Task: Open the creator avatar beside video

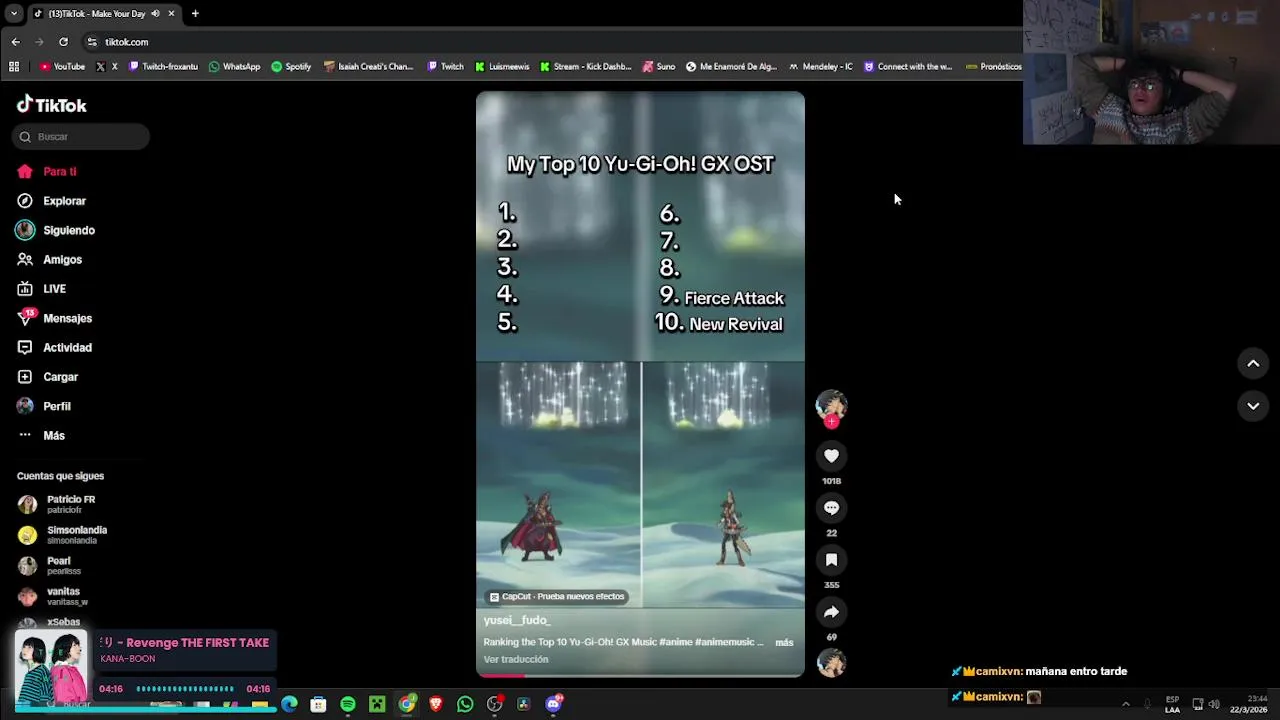Action: coord(831,404)
